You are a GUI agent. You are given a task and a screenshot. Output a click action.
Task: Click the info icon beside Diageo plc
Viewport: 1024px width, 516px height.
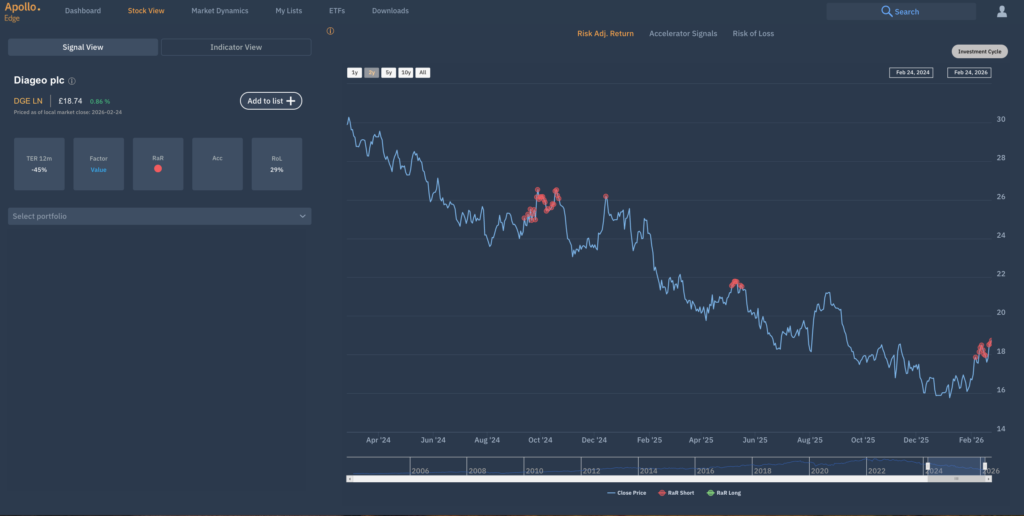pos(72,81)
